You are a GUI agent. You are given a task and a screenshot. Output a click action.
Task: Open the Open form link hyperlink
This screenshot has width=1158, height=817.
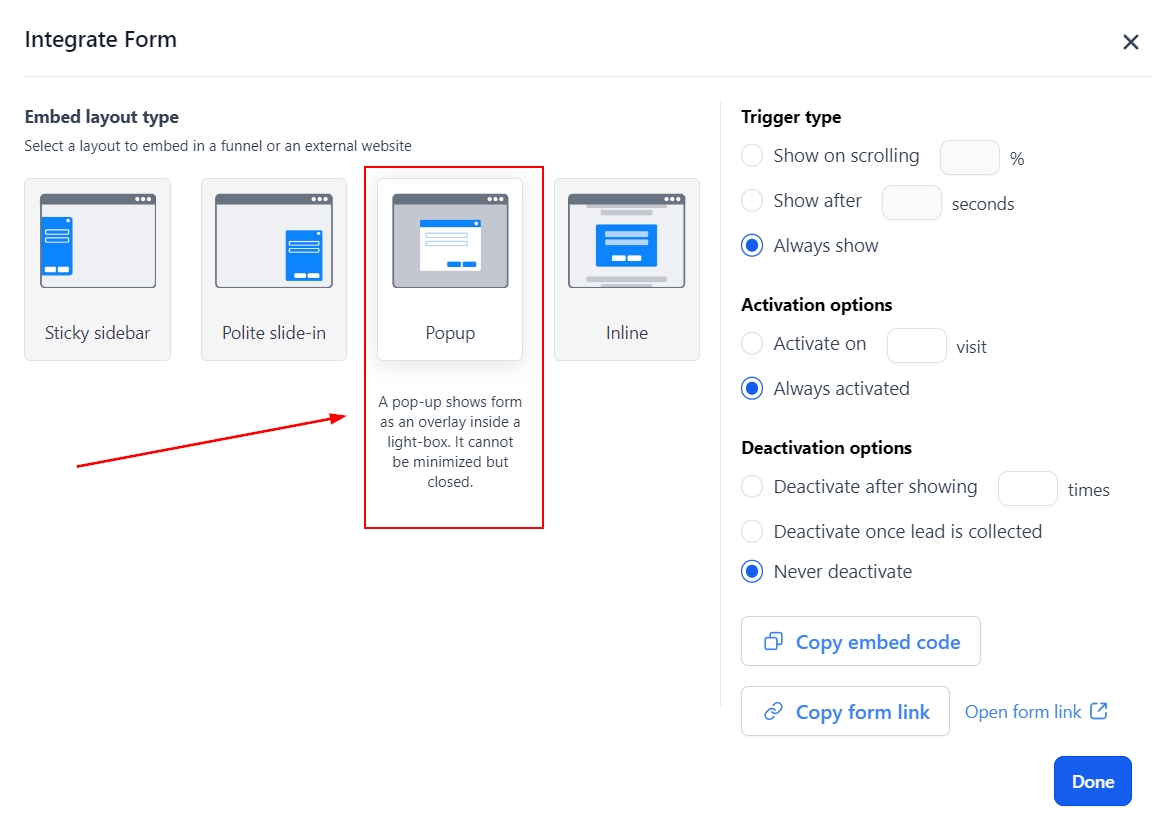pos(1023,712)
